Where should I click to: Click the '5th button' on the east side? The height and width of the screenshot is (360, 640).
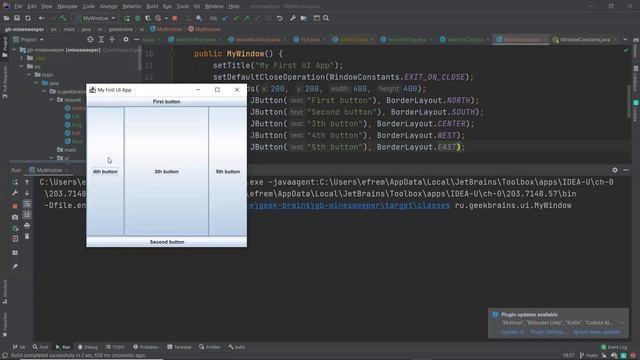pyautogui.click(x=228, y=171)
